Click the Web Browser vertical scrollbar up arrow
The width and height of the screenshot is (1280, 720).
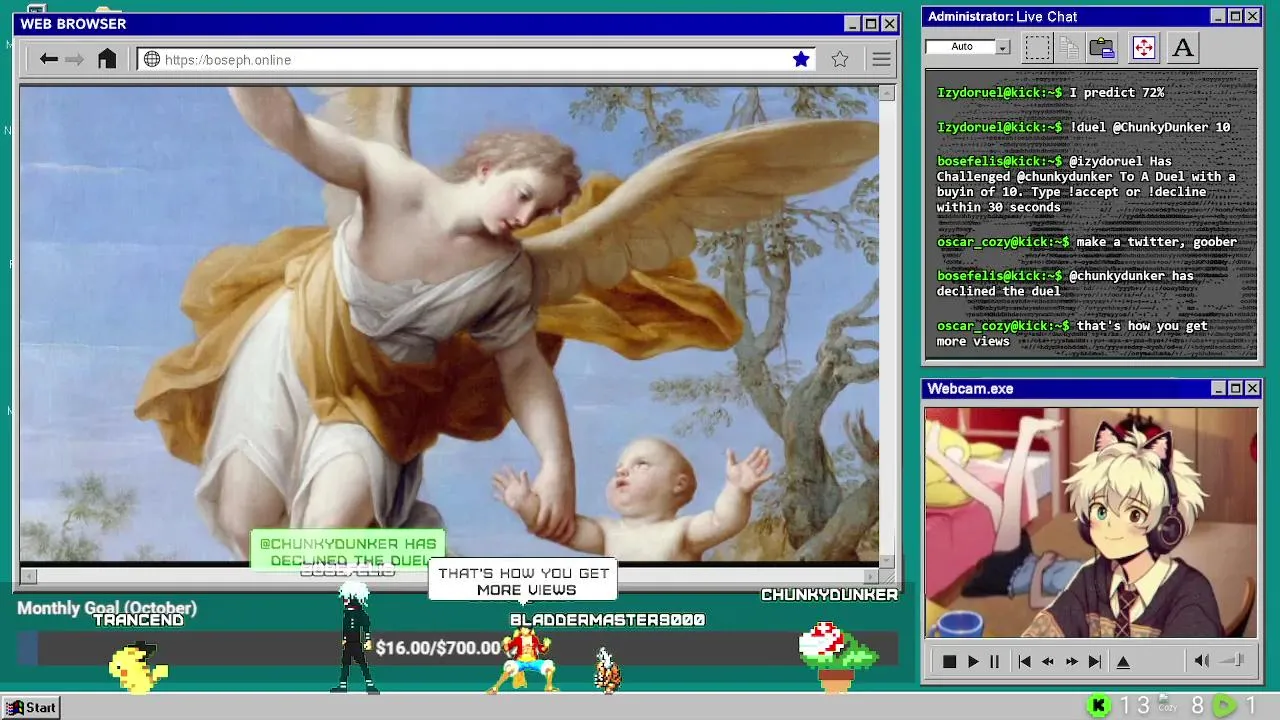[886, 93]
